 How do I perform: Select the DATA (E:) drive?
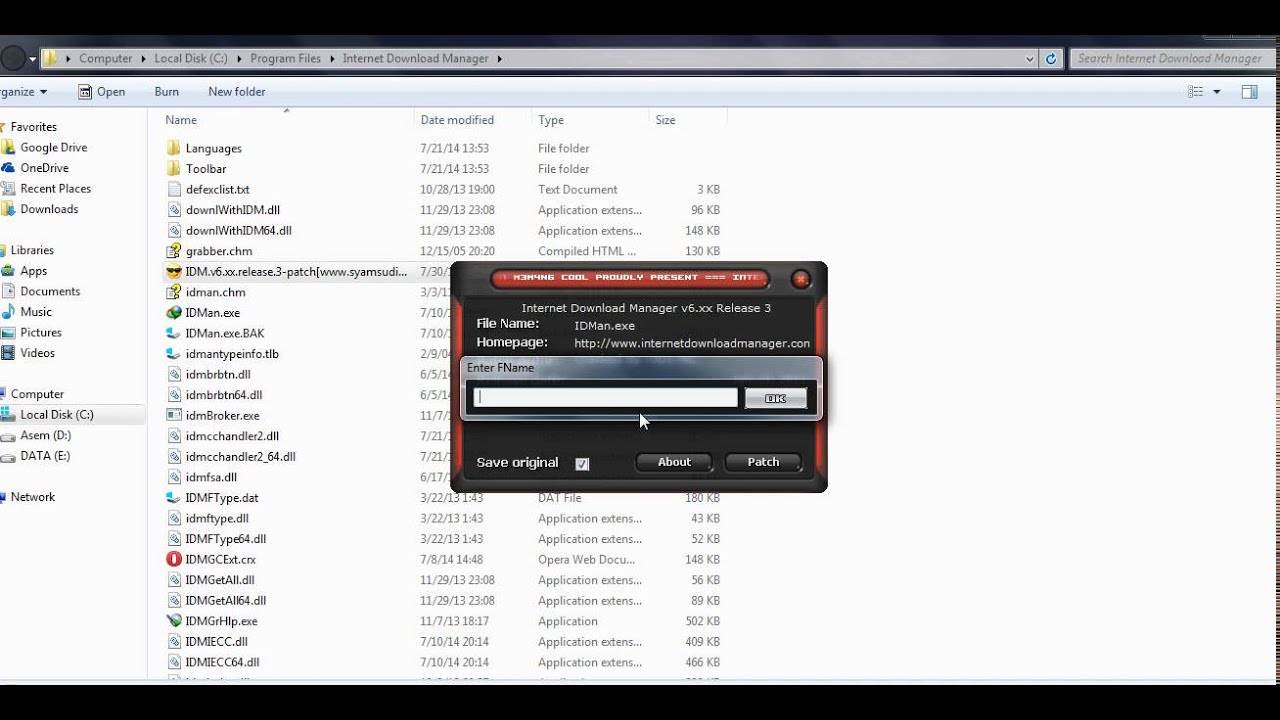pyautogui.click(x=45, y=456)
